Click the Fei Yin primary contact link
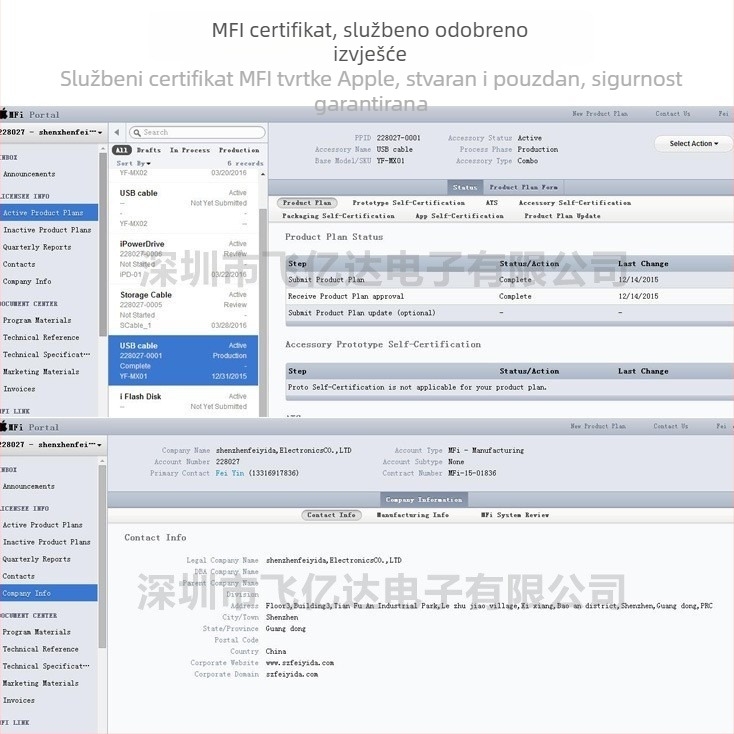734x734 pixels. 230,473
